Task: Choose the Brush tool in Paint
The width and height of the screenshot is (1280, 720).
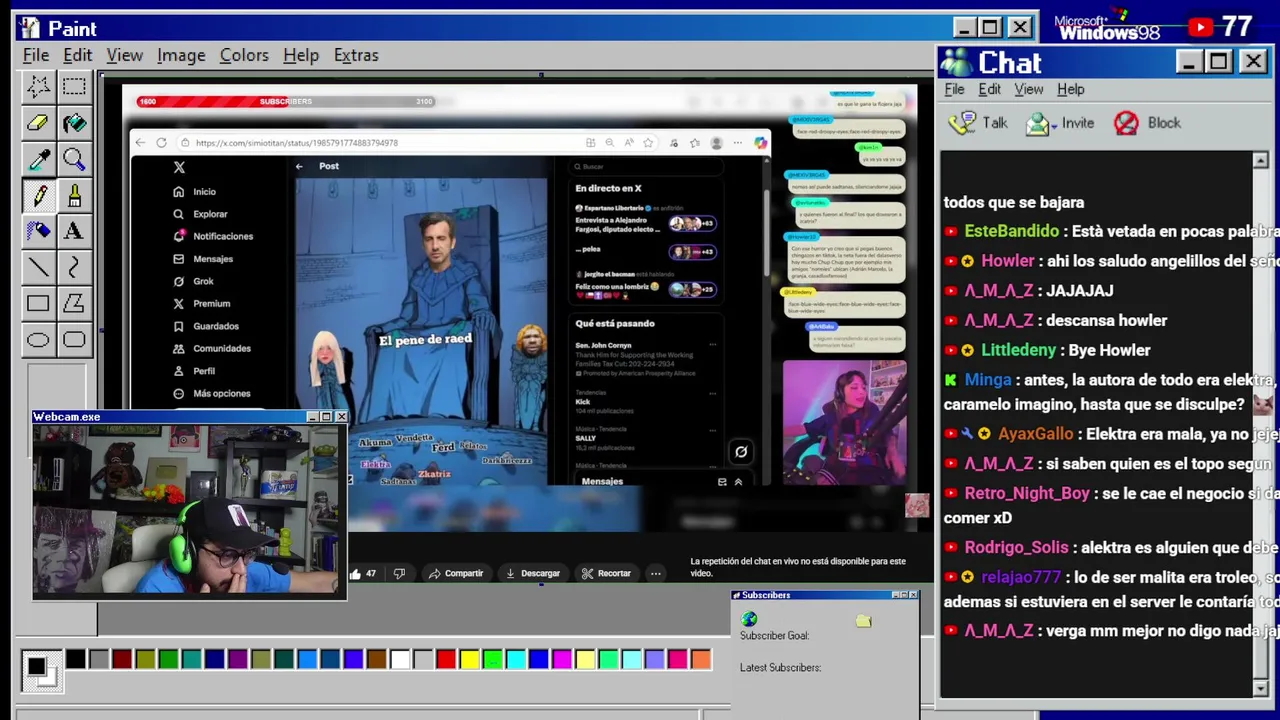Action: coord(74,195)
